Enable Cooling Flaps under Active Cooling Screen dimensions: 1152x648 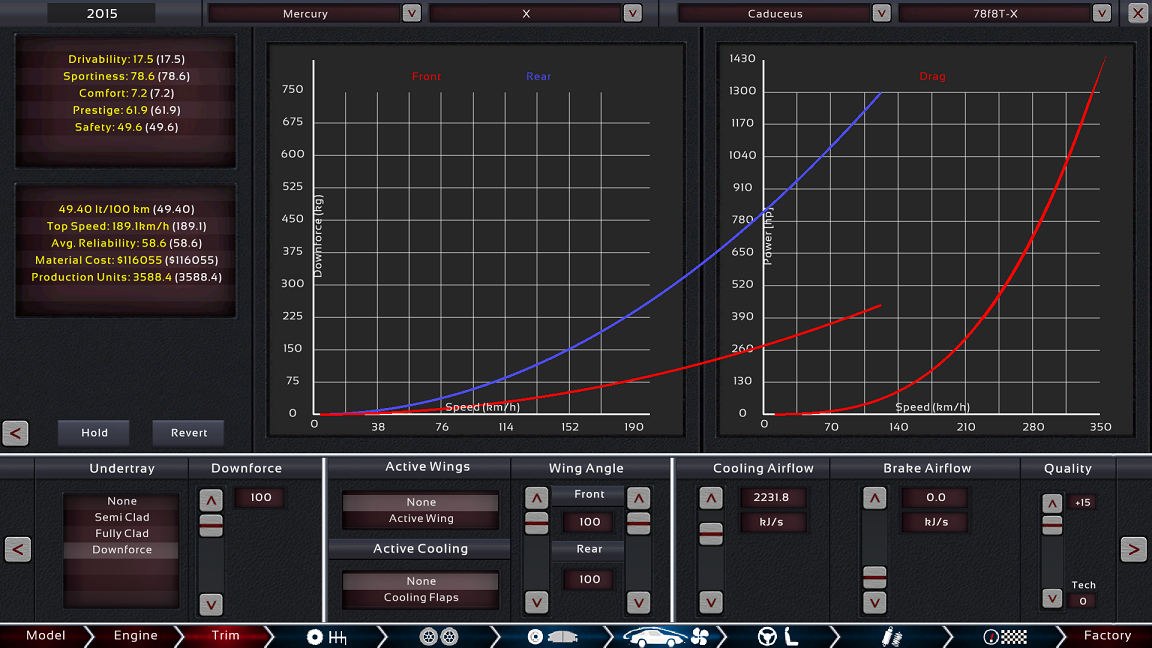421,598
